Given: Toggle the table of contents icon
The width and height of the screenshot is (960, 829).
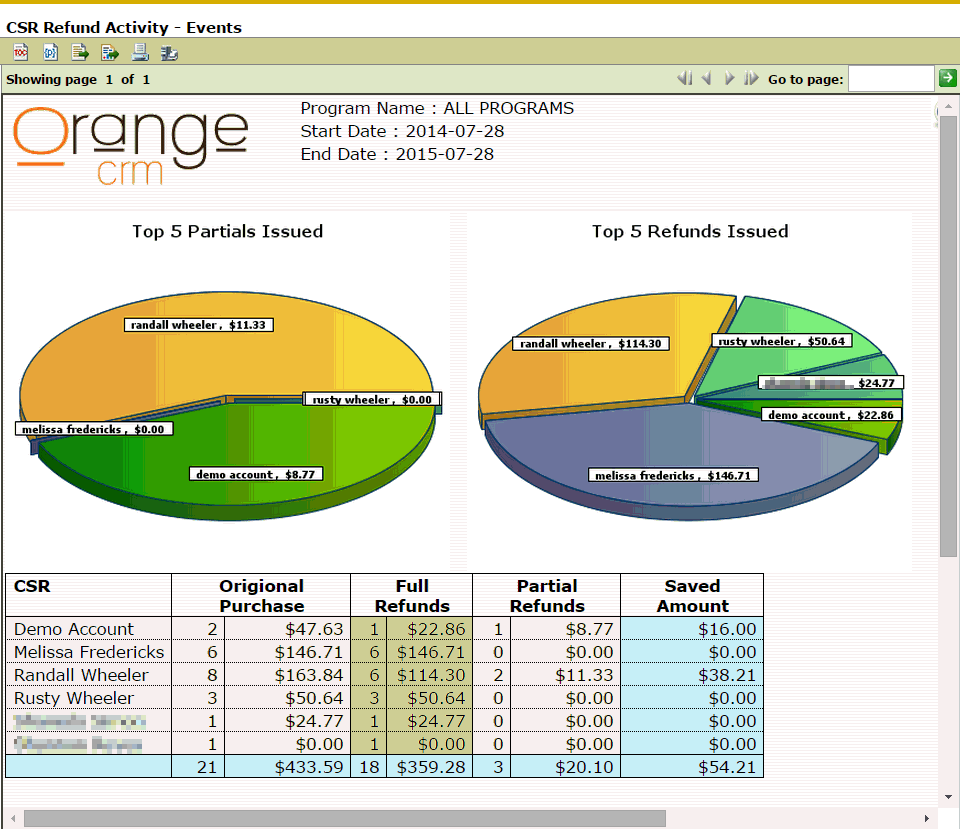Looking at the screenshot, I should pos(20,53).
